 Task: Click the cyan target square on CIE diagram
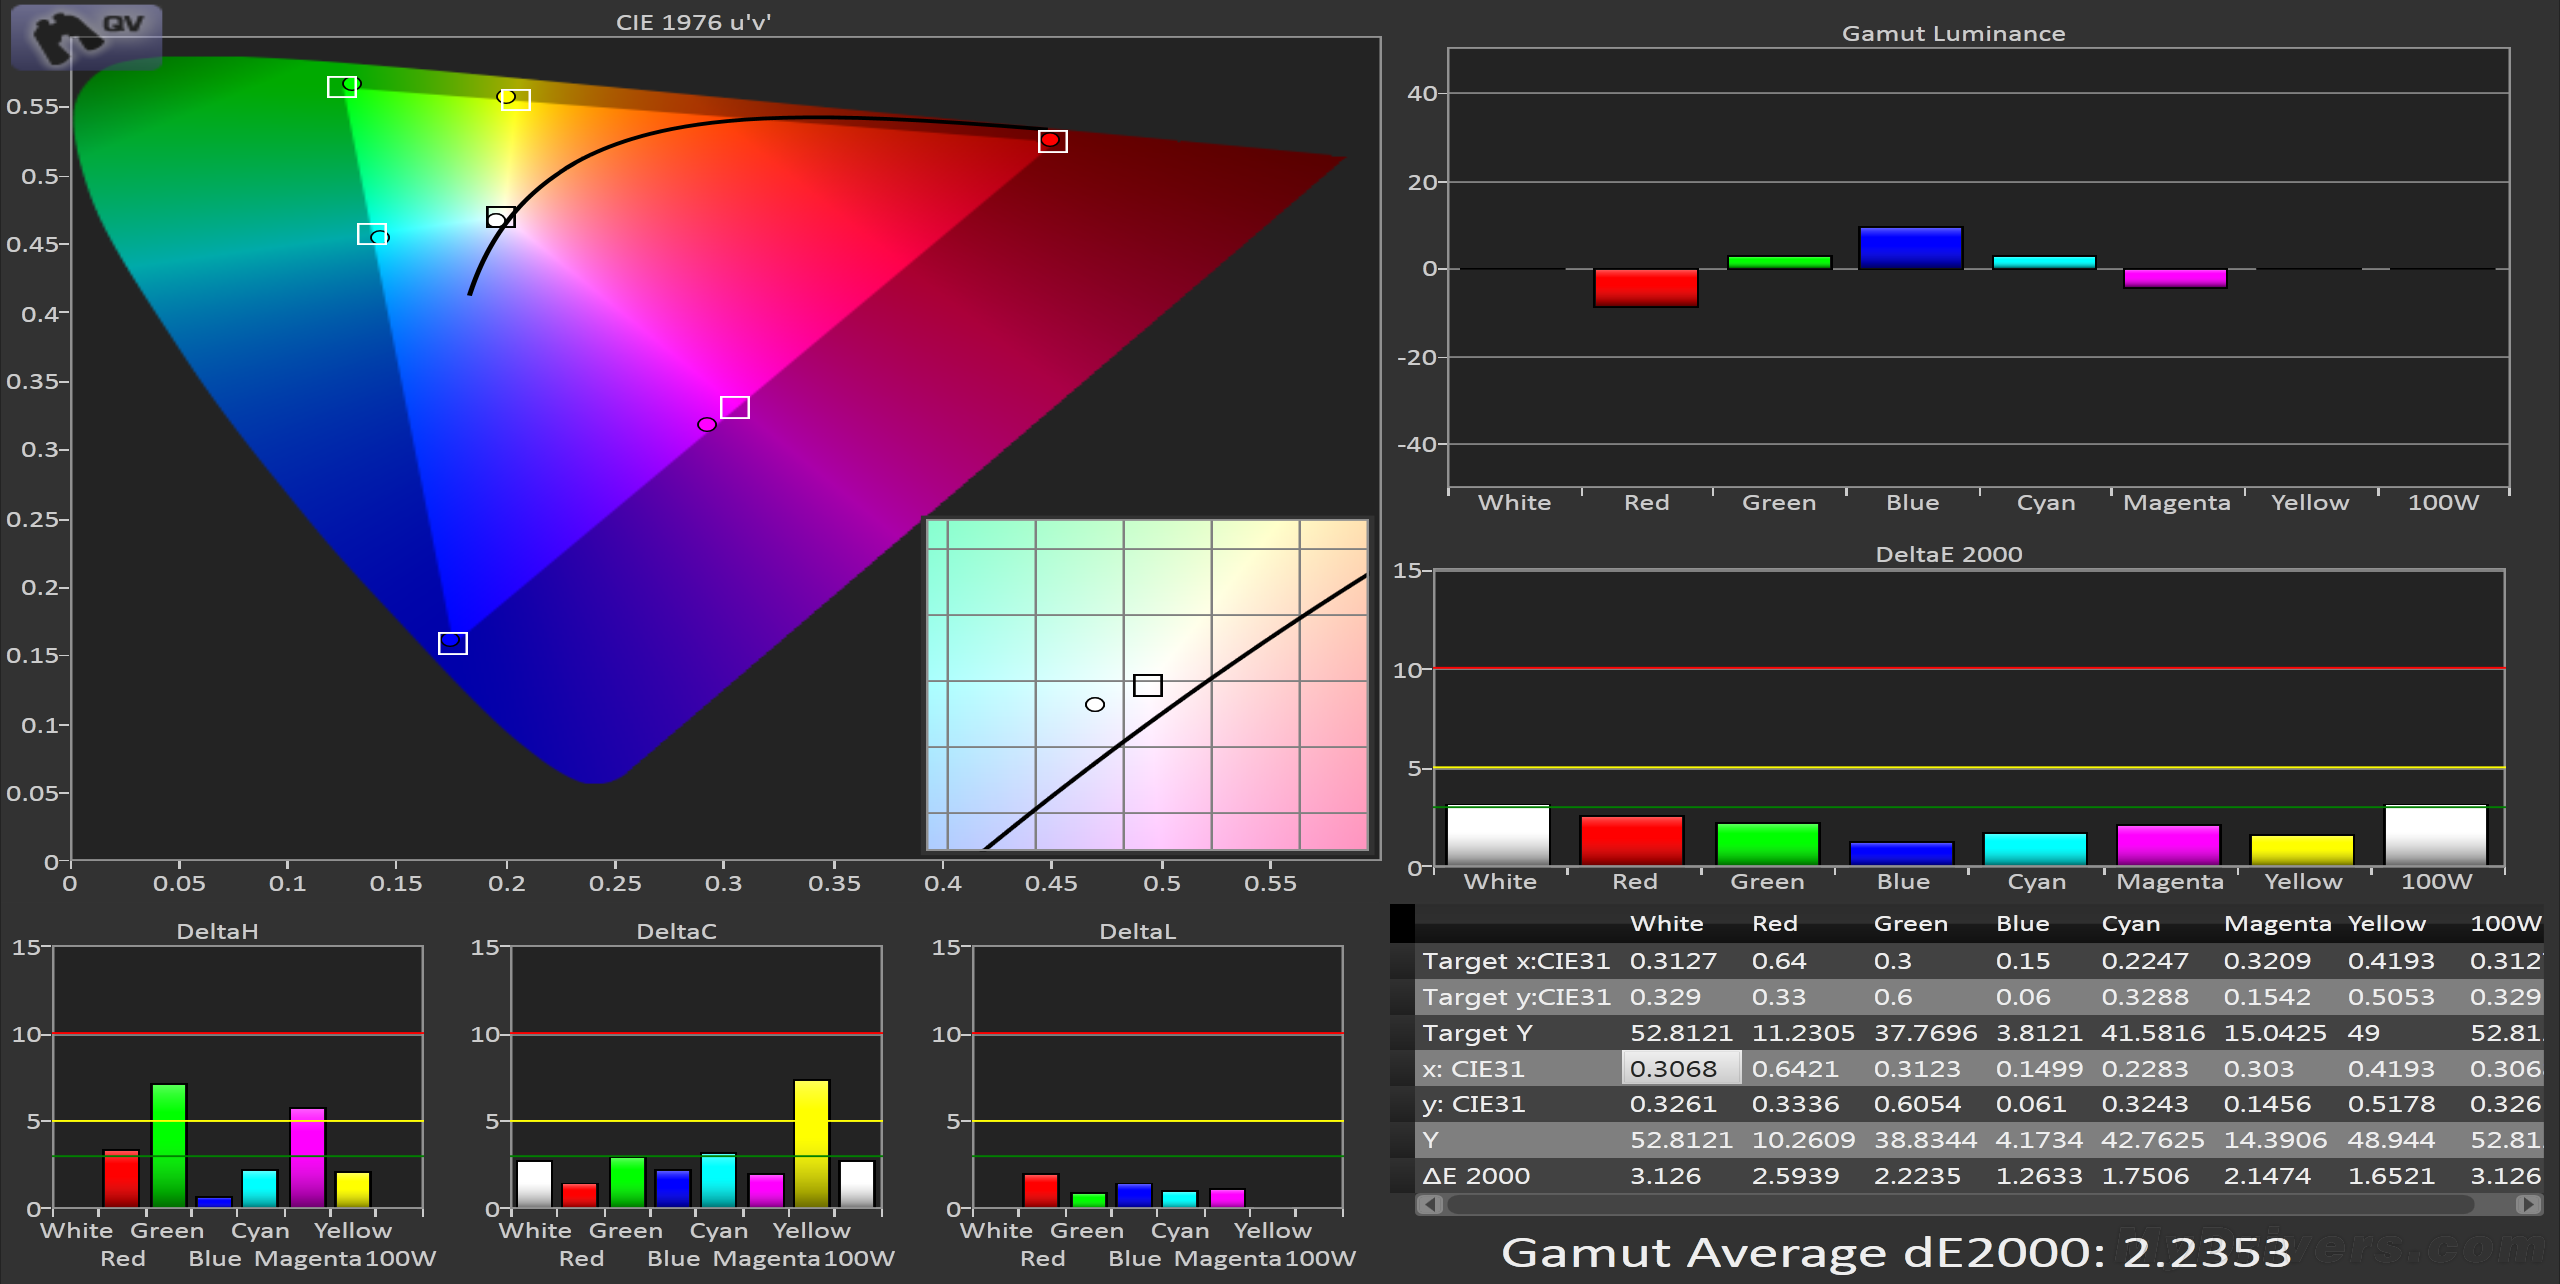click(372, 234)
